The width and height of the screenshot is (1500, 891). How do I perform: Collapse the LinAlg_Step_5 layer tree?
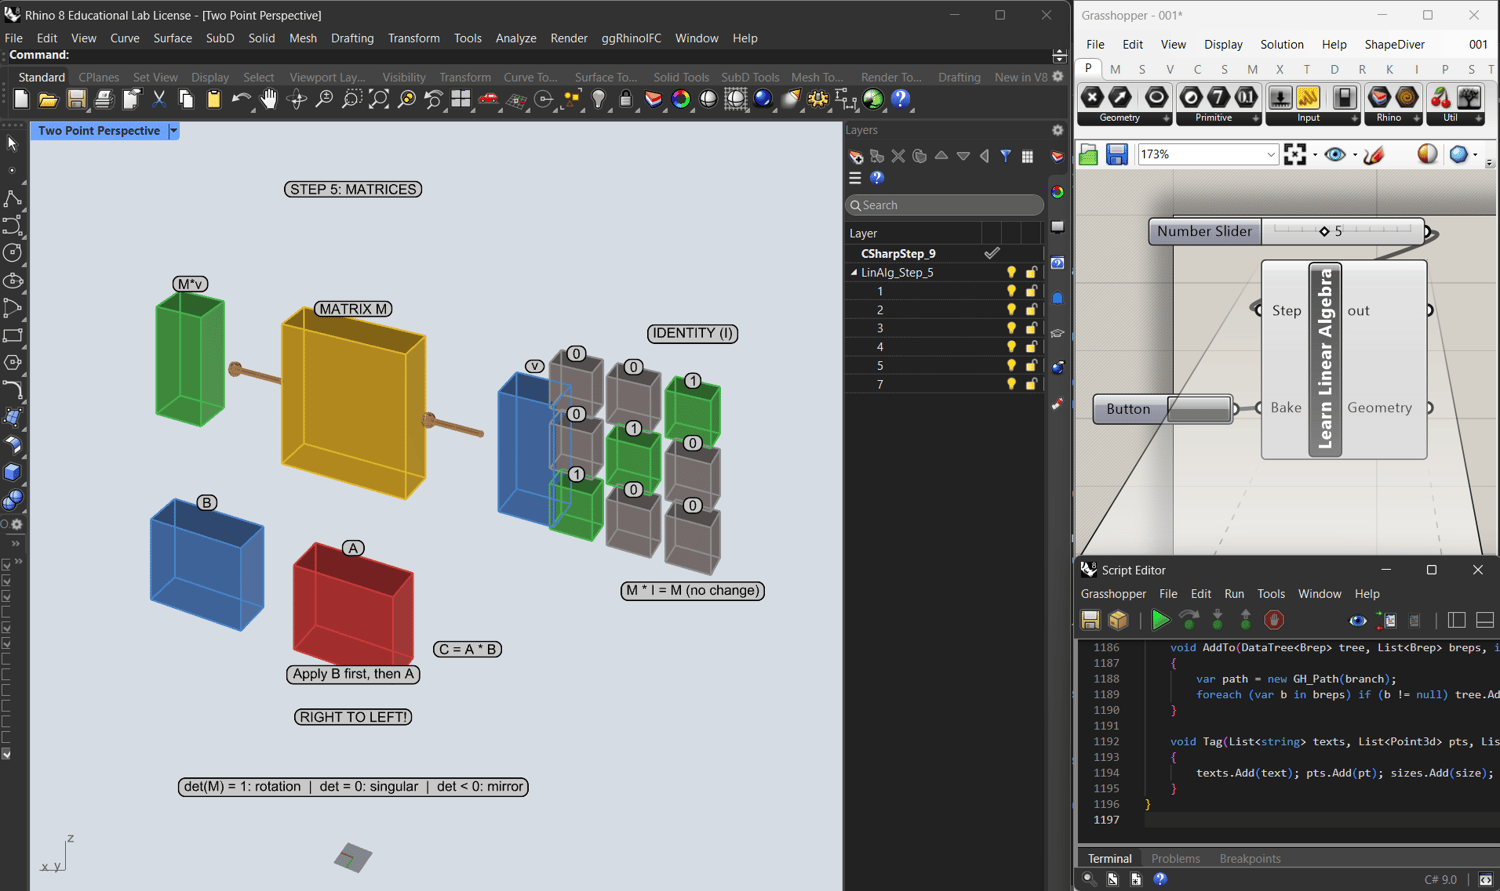854,272
